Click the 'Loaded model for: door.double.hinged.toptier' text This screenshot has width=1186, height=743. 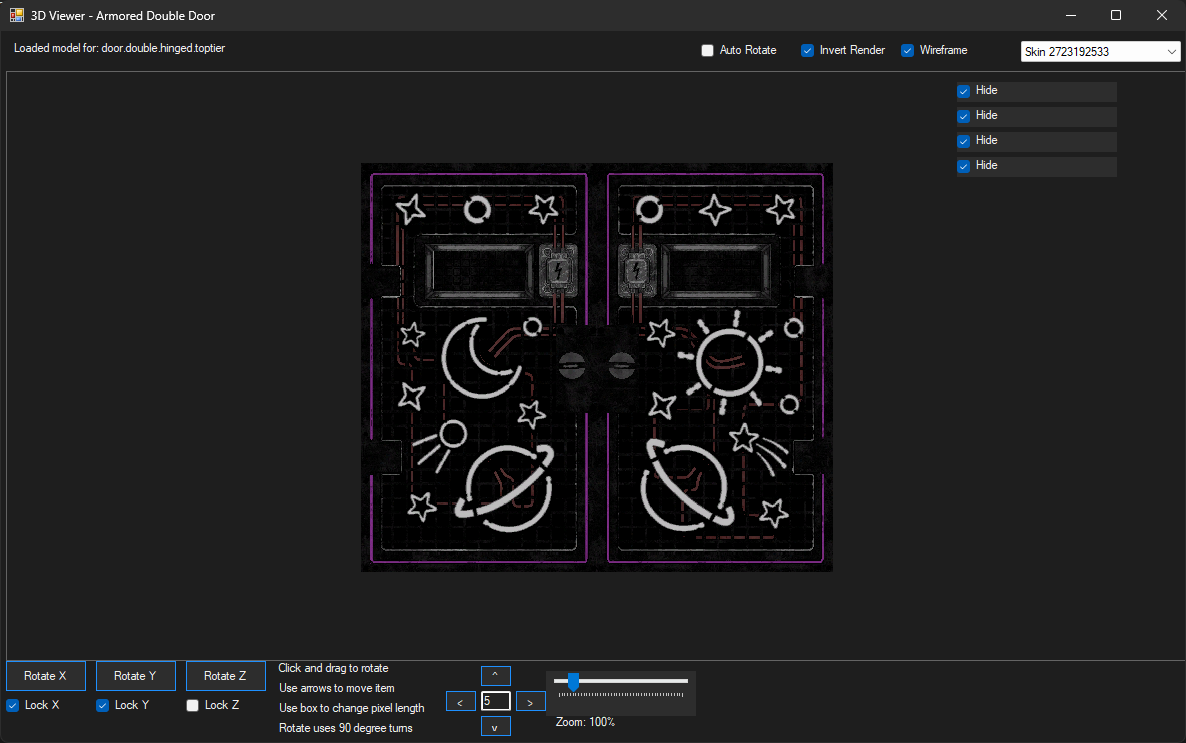coord(120,48)
